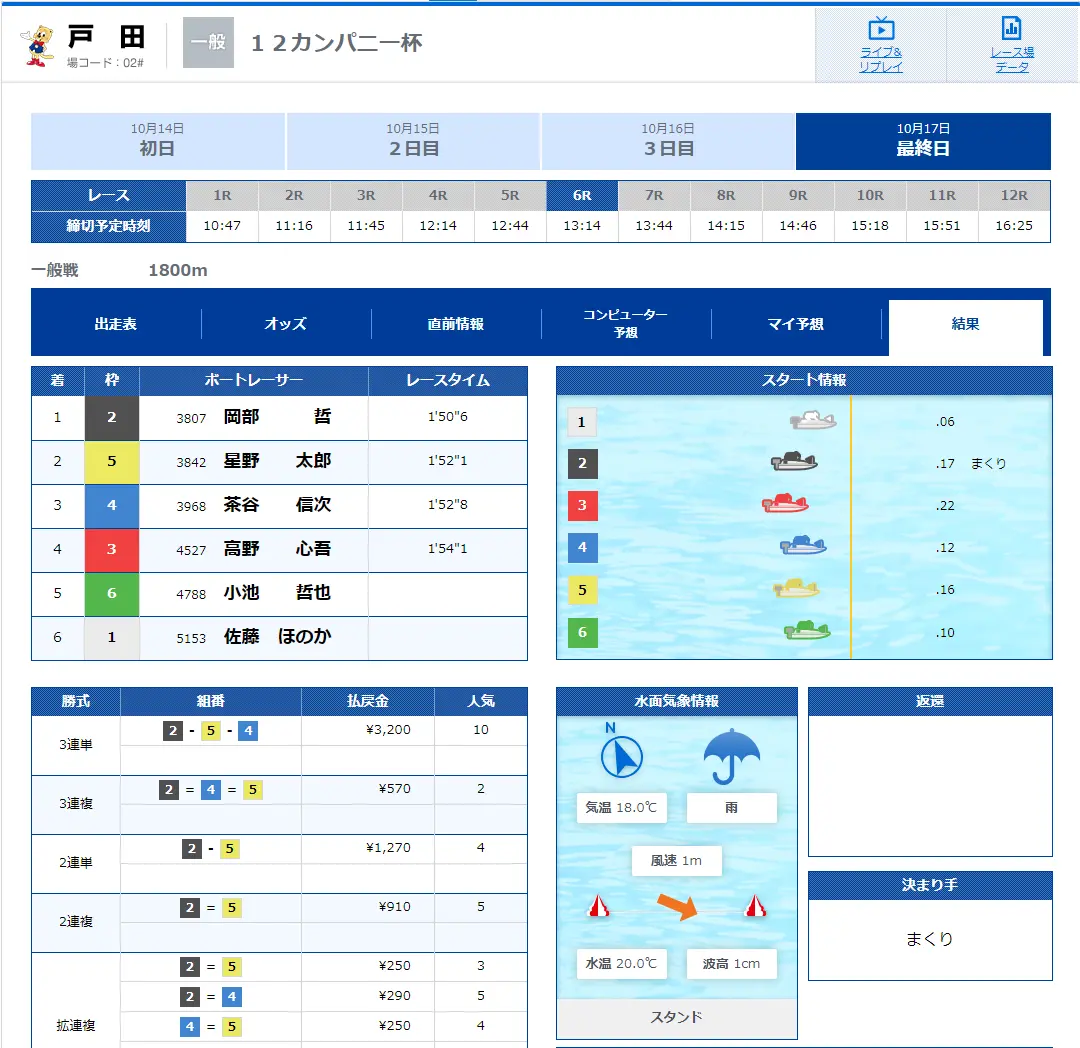Open the 直前情報 tab
The width and height of the screenshot is (1080, 1048).
pos(456,324)
